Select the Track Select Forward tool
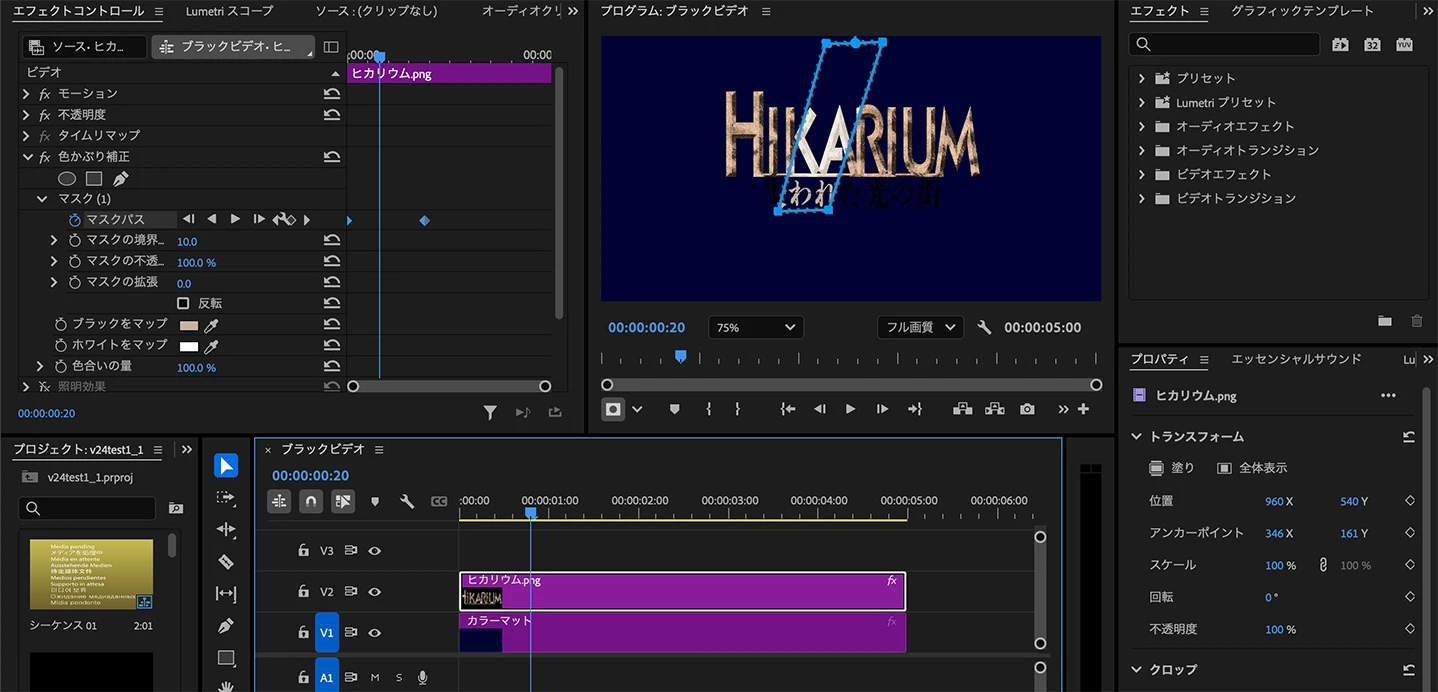 [x=226, y=498]
